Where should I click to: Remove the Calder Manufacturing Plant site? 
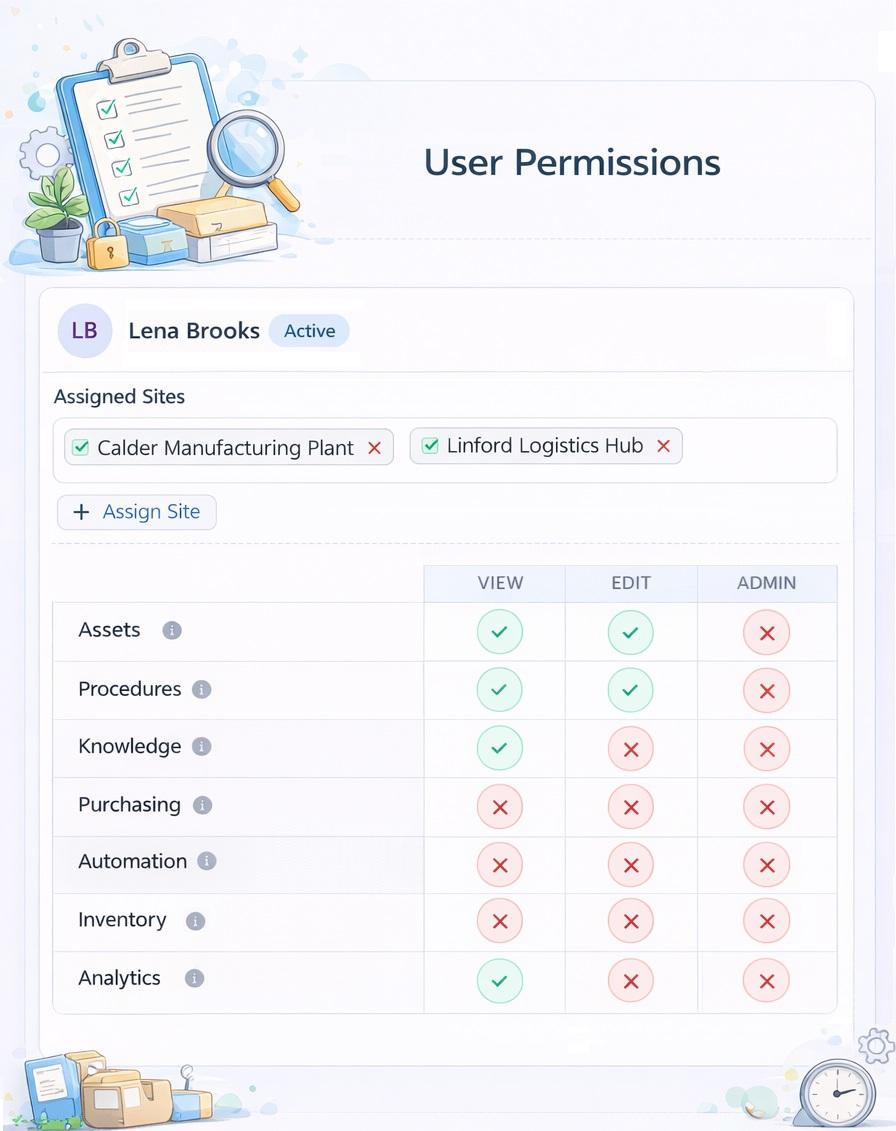(374, 448)
